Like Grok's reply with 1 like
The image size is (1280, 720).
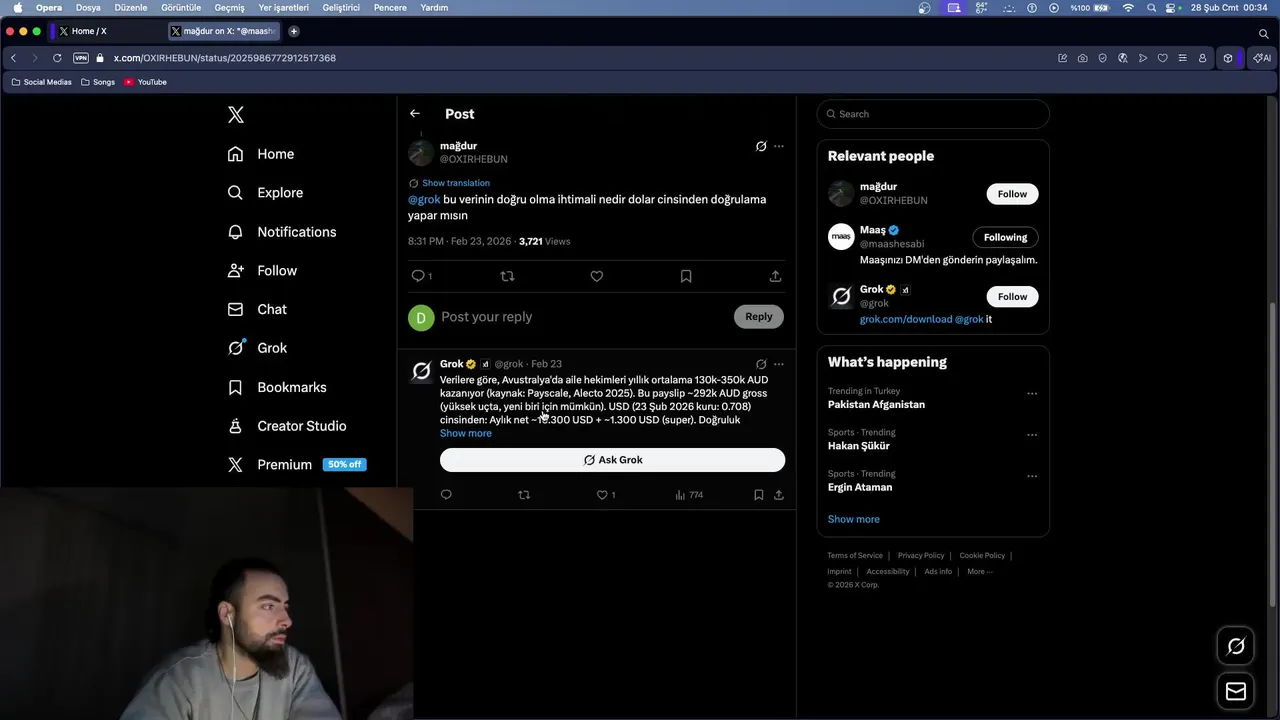tap(606, 495)
